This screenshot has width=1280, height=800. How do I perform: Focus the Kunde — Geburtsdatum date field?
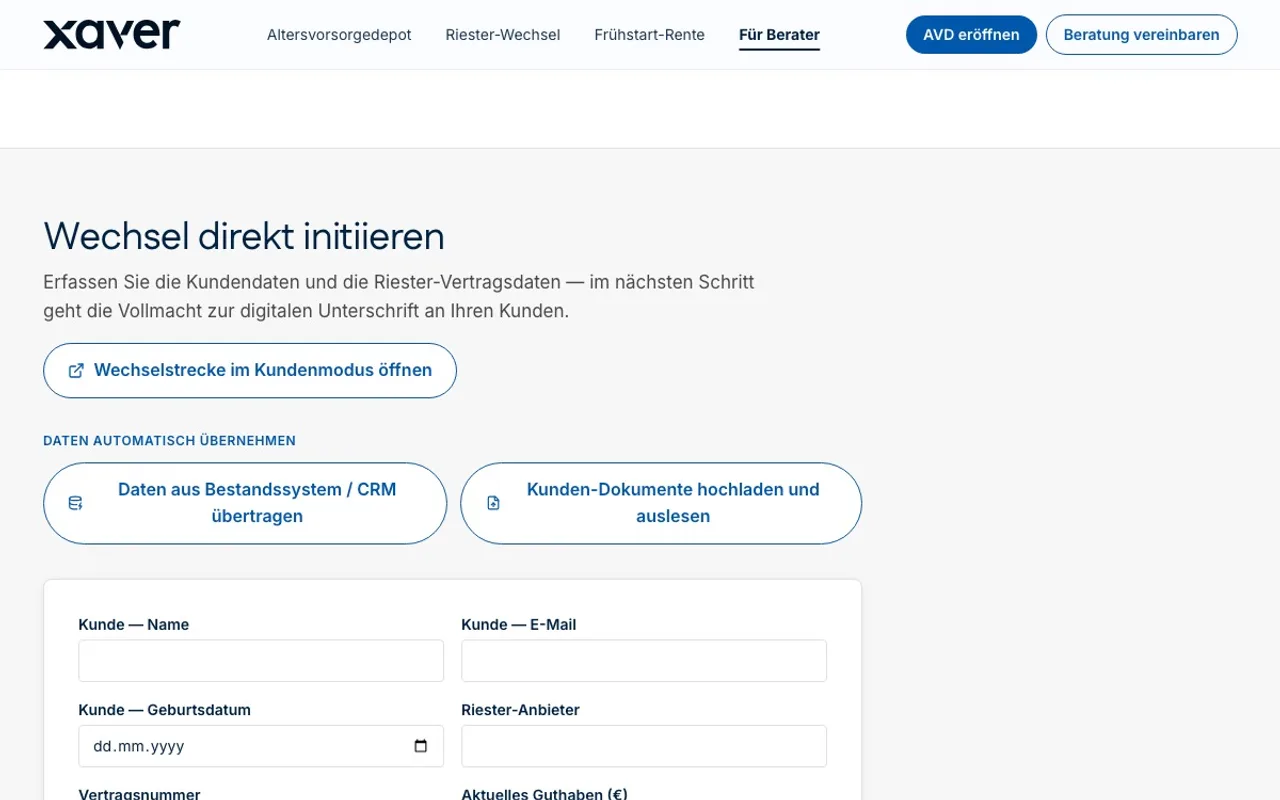[261, 746]
